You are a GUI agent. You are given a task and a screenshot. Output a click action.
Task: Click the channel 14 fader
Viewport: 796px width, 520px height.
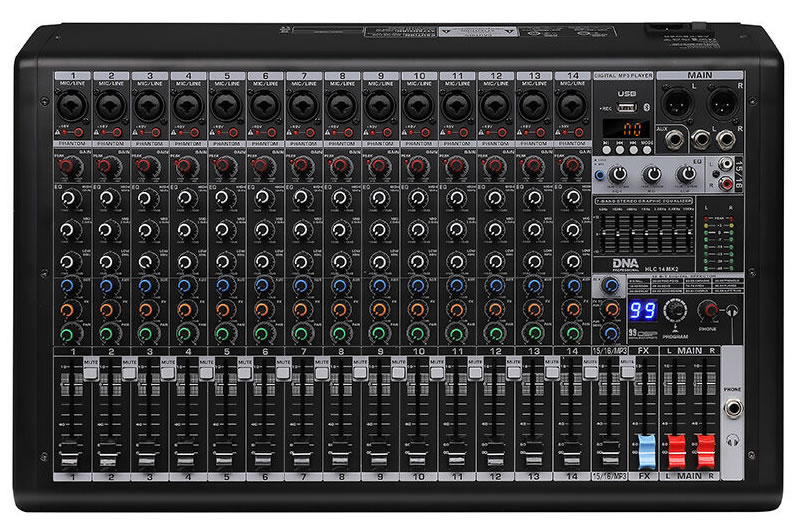click(x=571, y=453)
